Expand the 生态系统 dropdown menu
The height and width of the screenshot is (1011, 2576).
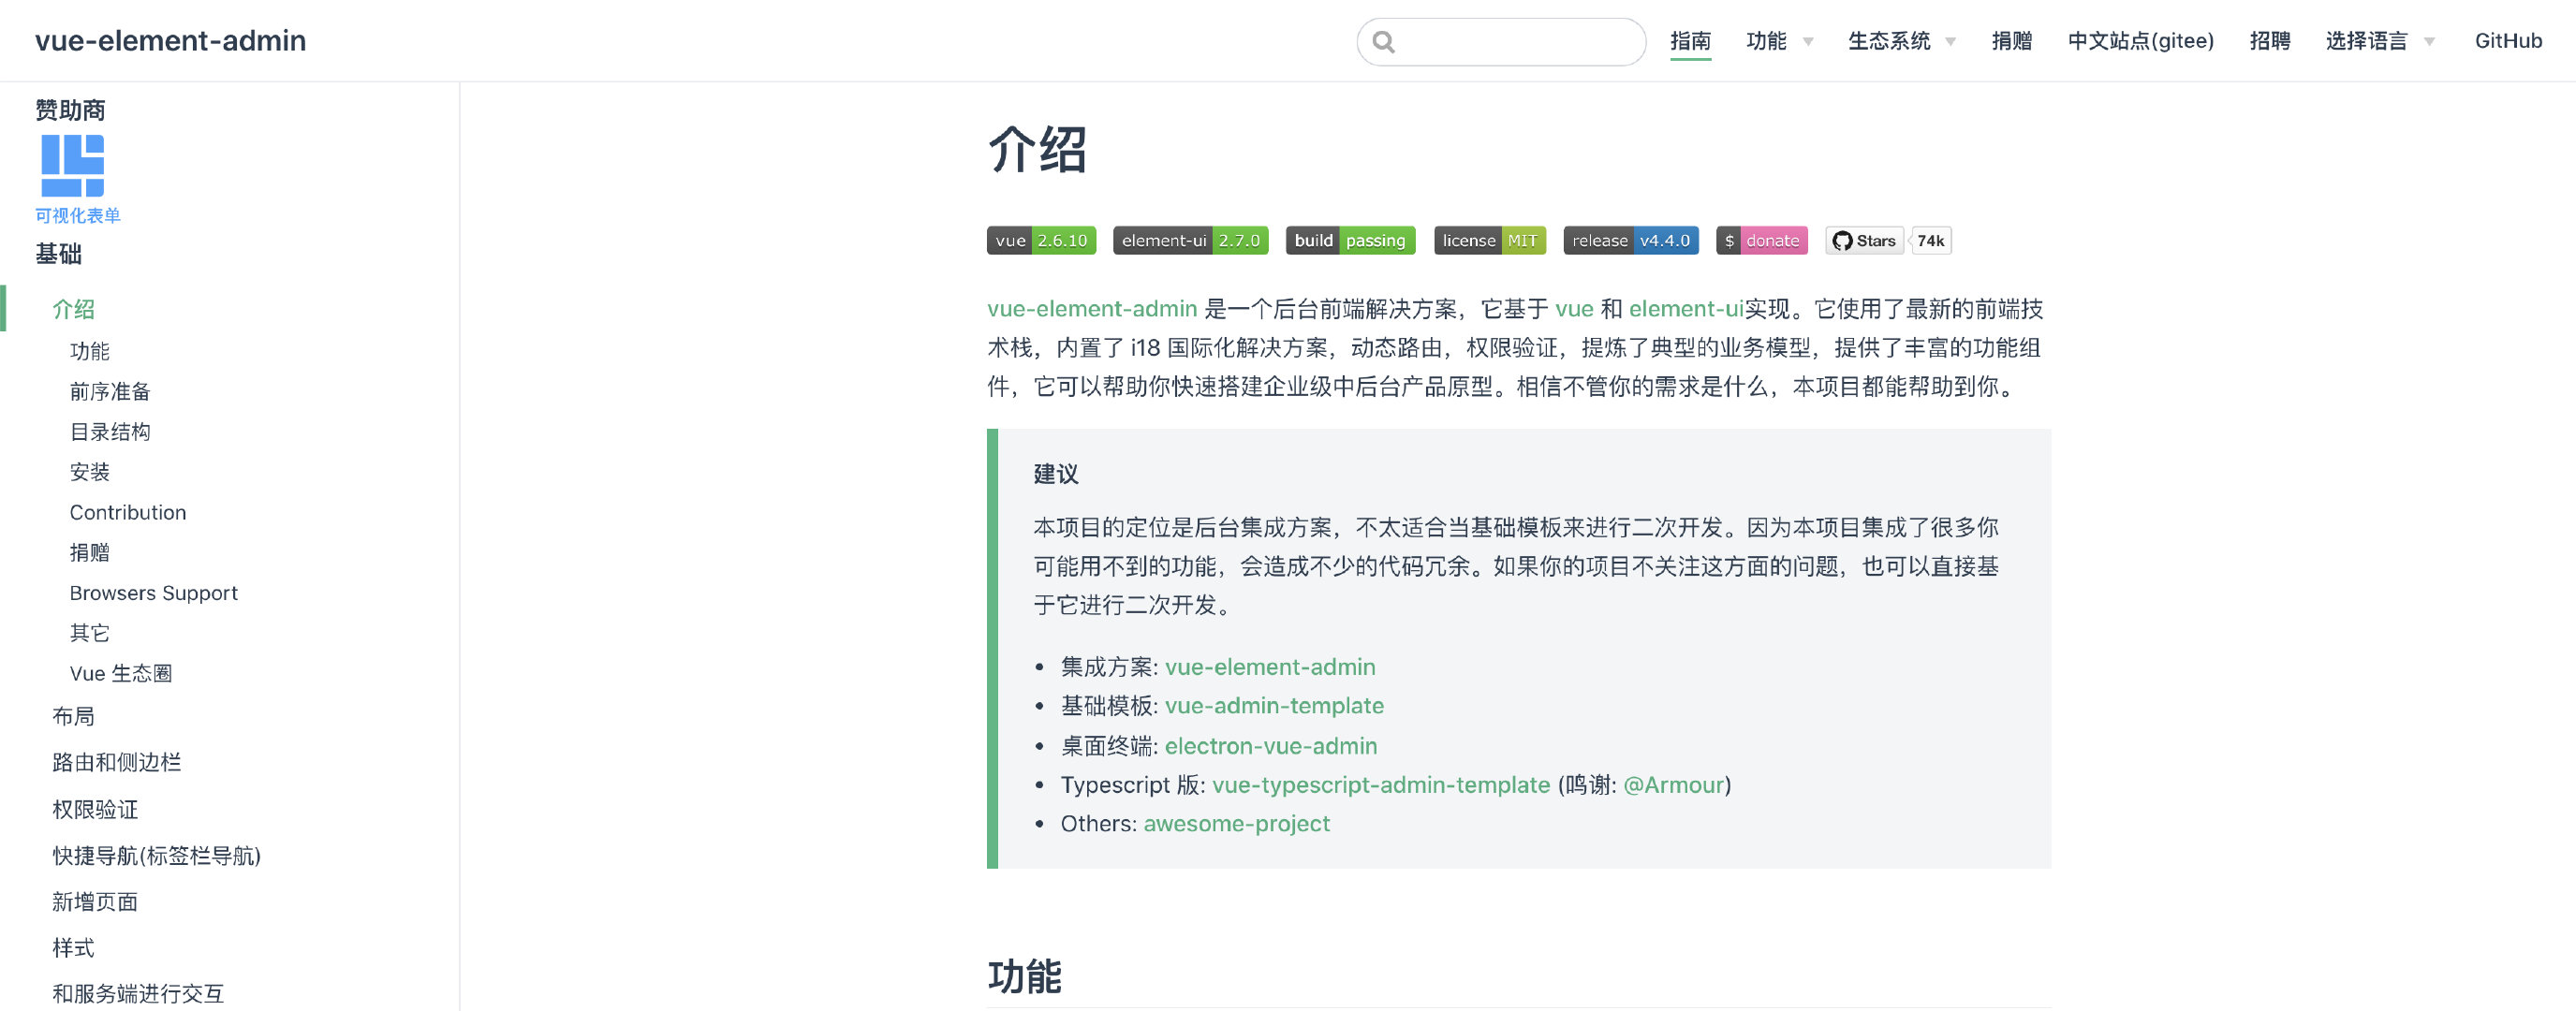pyautogui.click(x=1900, y=41)
